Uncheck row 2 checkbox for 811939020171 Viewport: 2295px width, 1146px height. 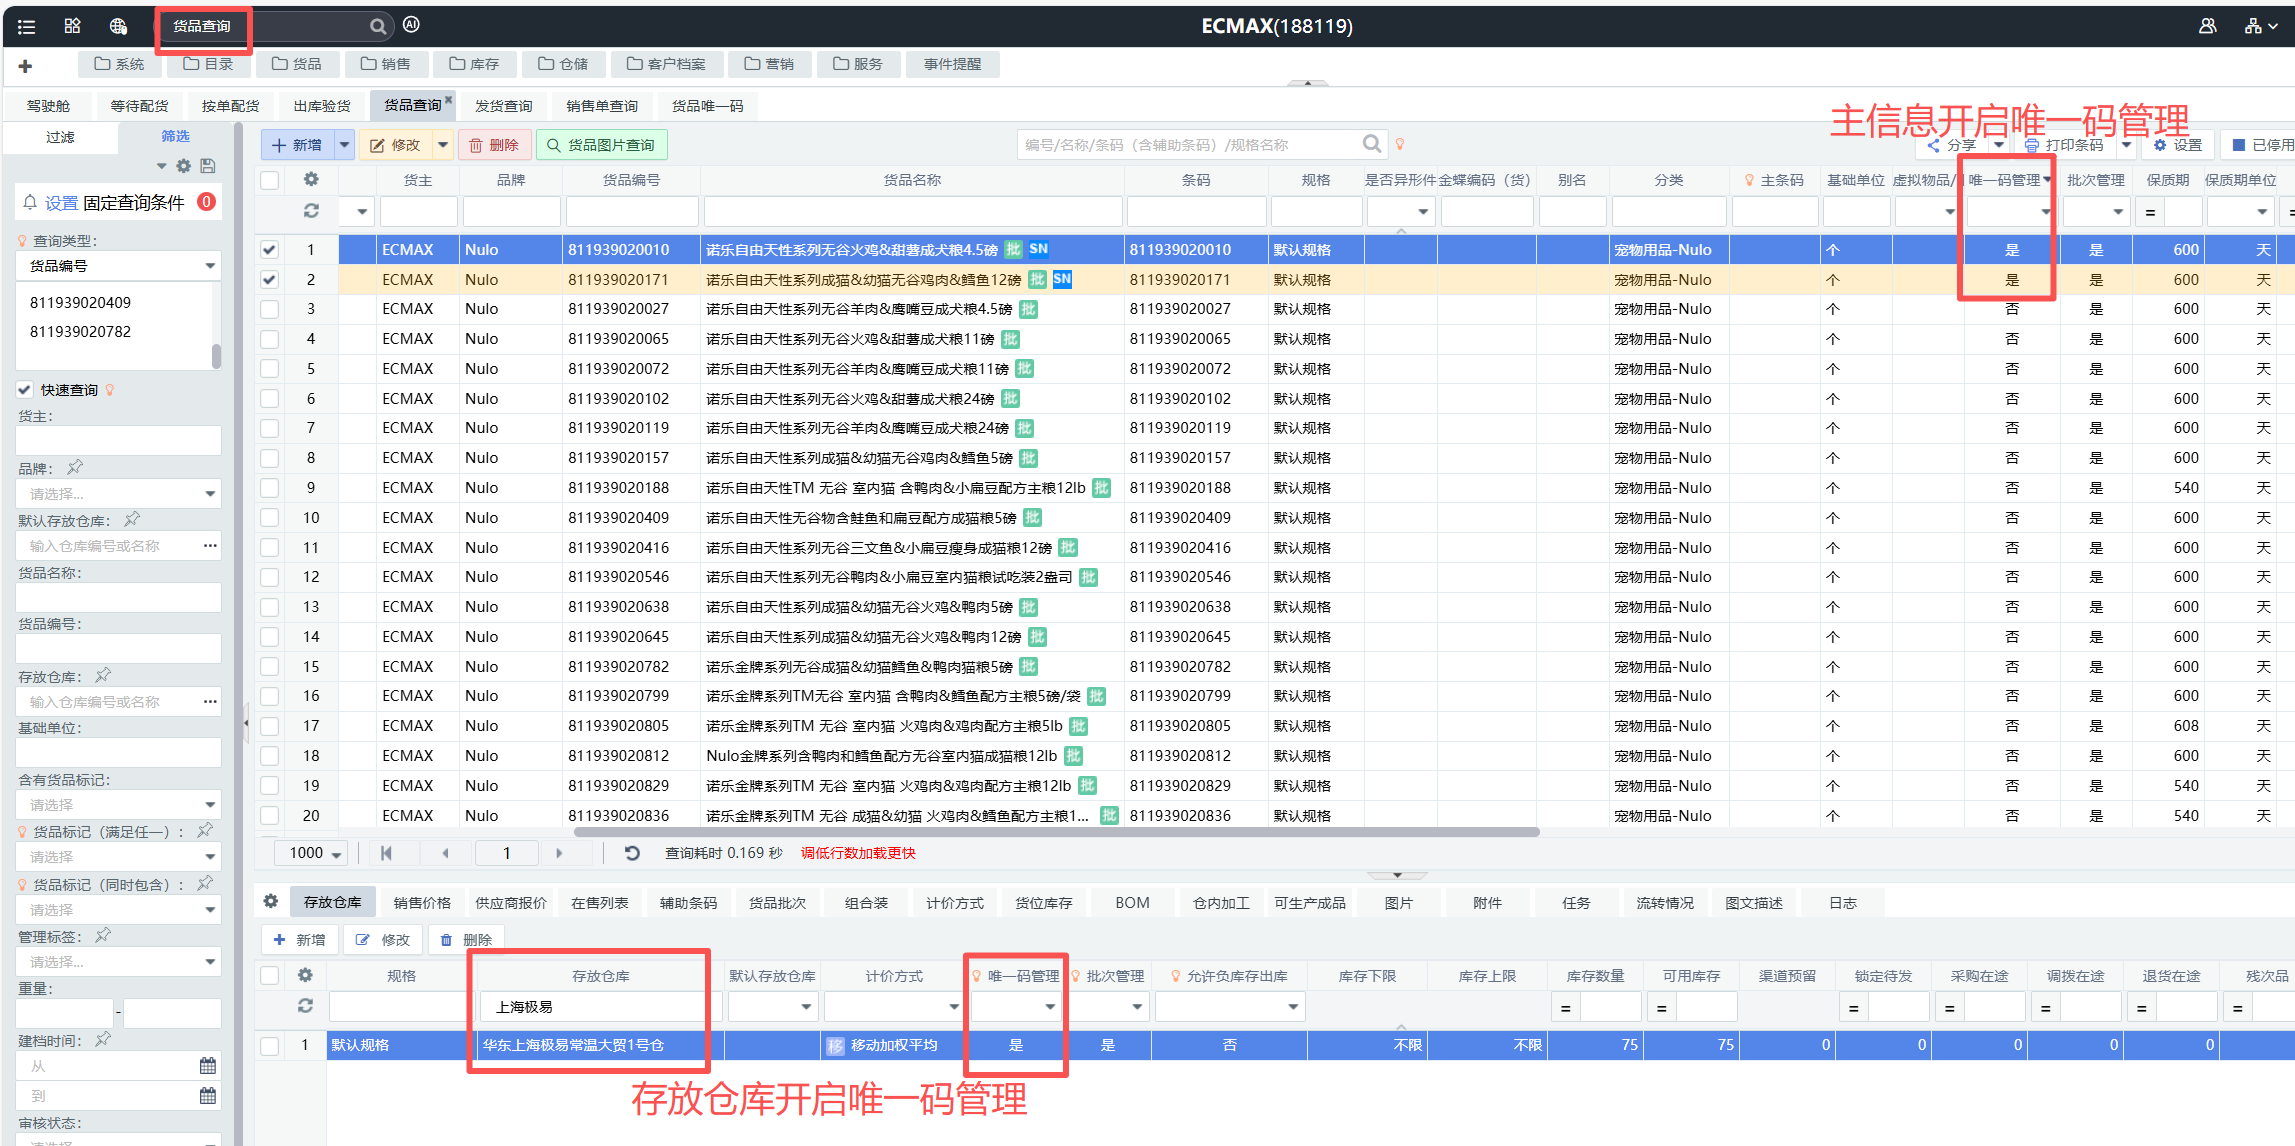(269, 280)
